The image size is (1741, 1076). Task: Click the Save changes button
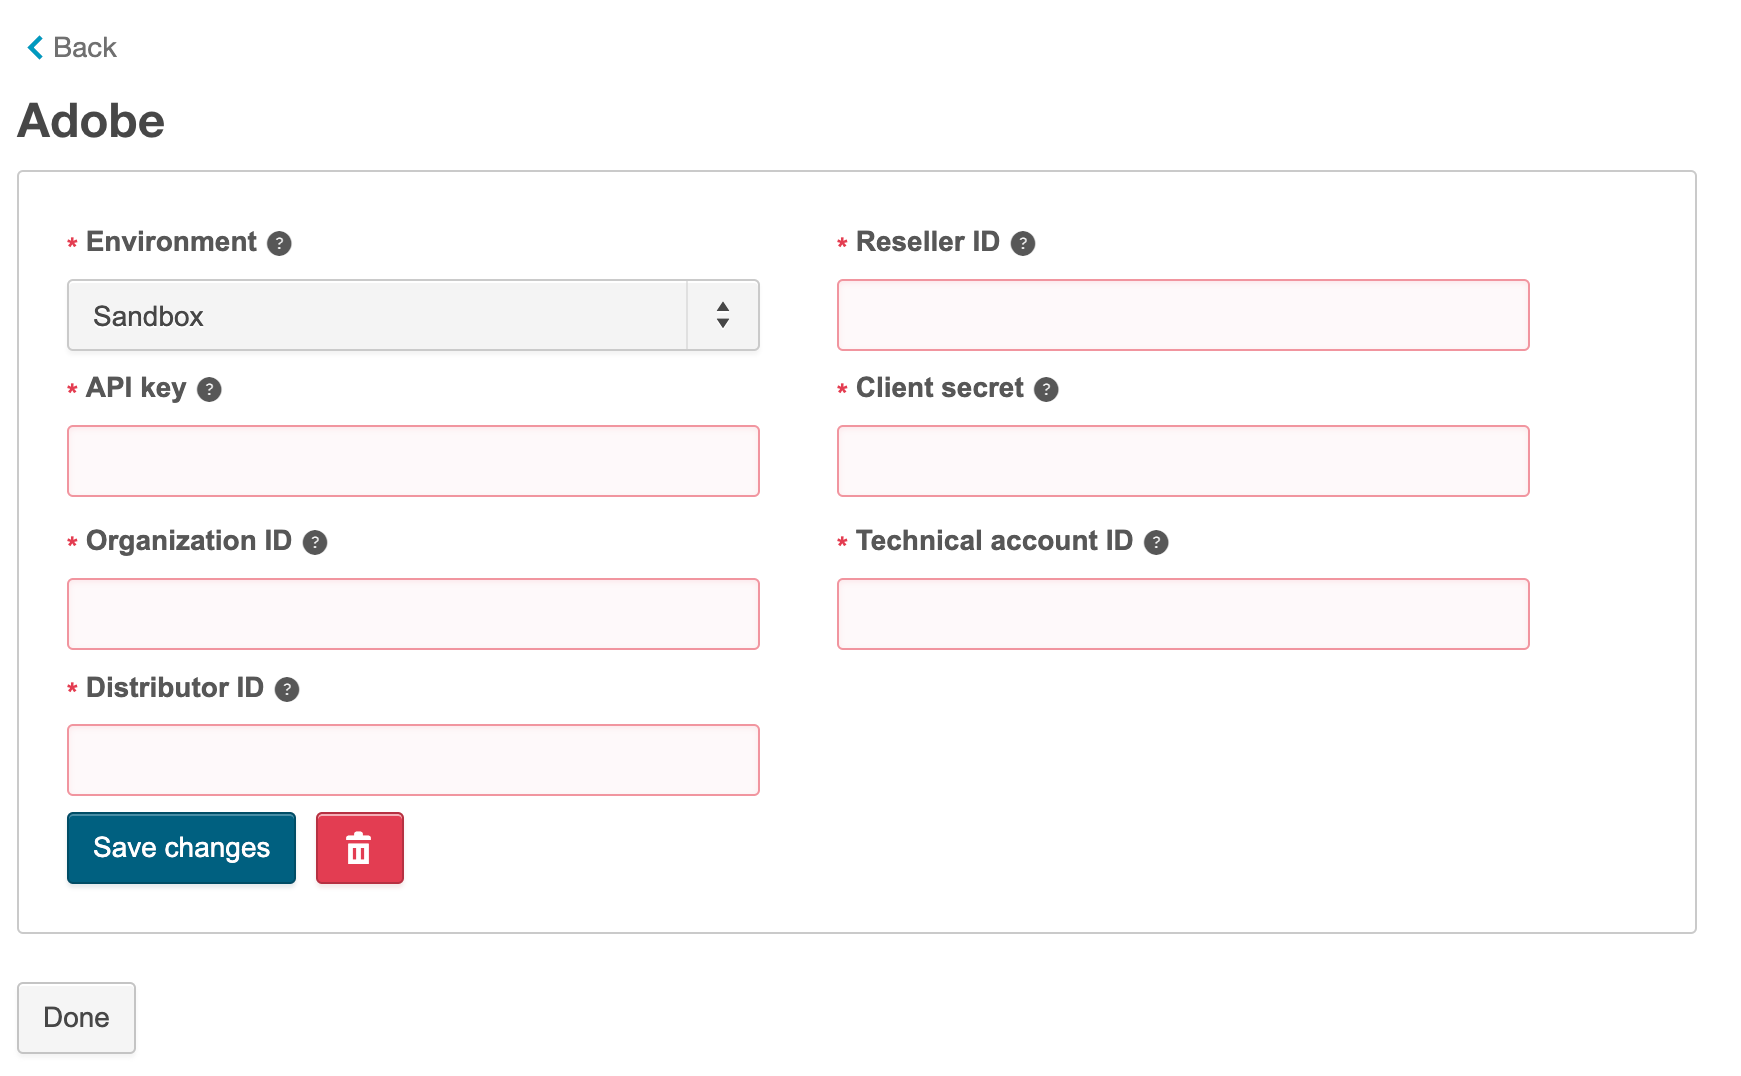[181, 848]
